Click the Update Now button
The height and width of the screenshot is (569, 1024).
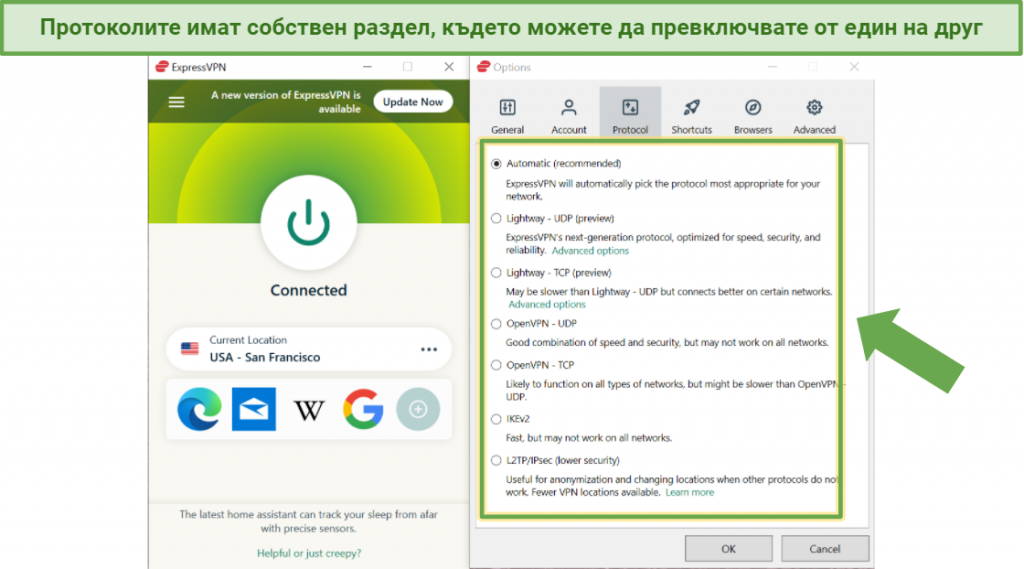point(413,102)
